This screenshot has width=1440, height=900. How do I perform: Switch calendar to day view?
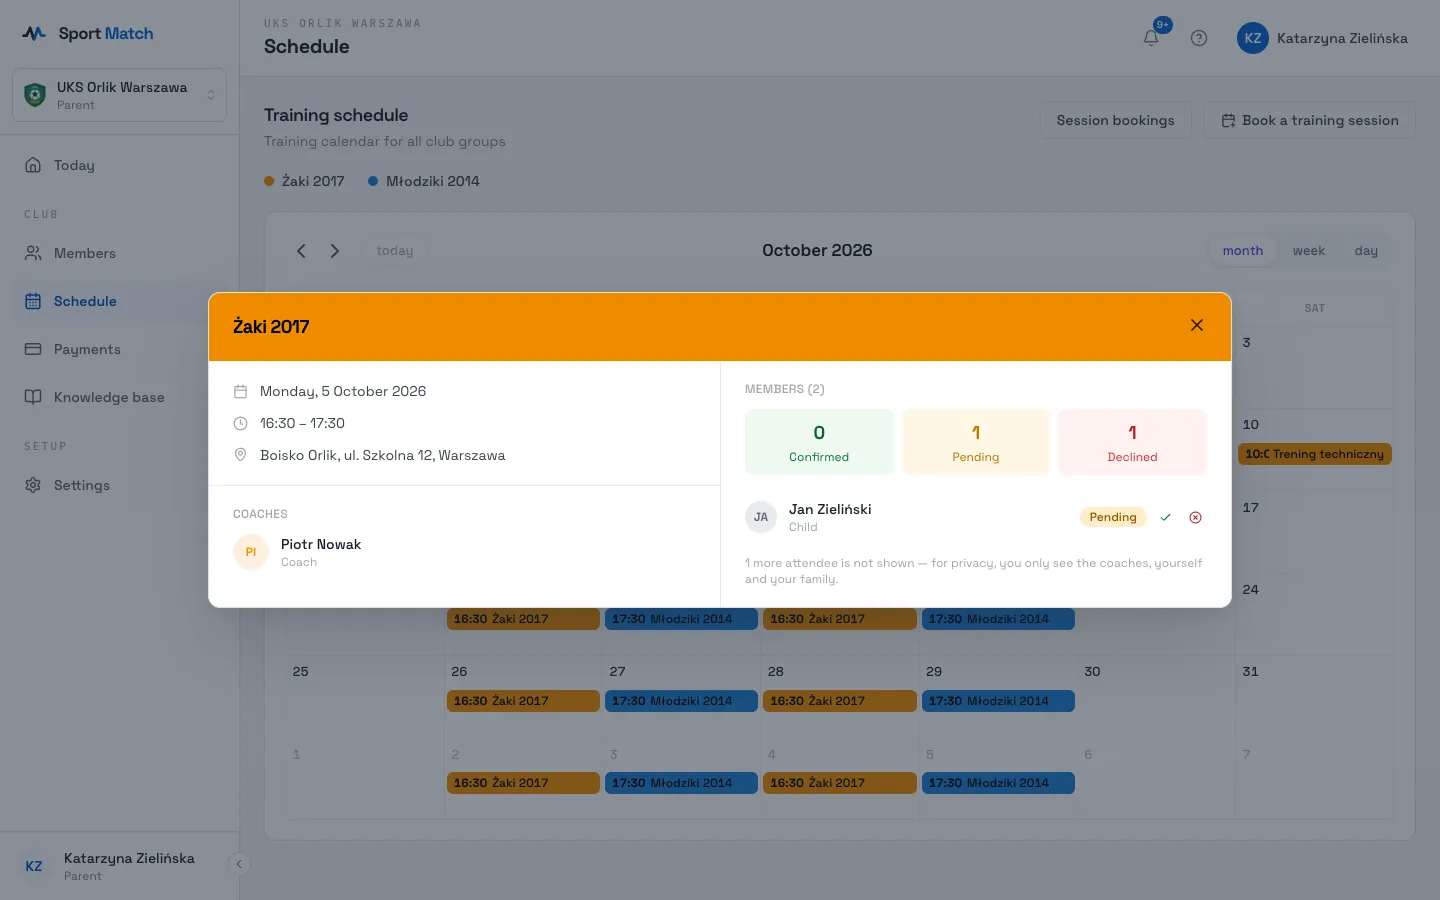[x=1366, y=251]
